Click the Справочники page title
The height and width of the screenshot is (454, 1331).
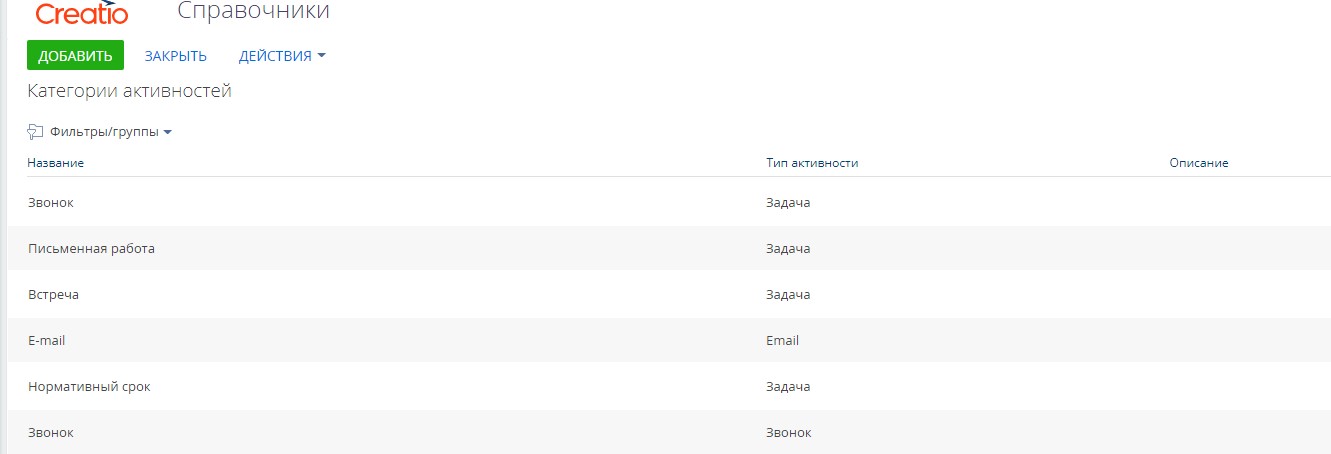[253, 11]
